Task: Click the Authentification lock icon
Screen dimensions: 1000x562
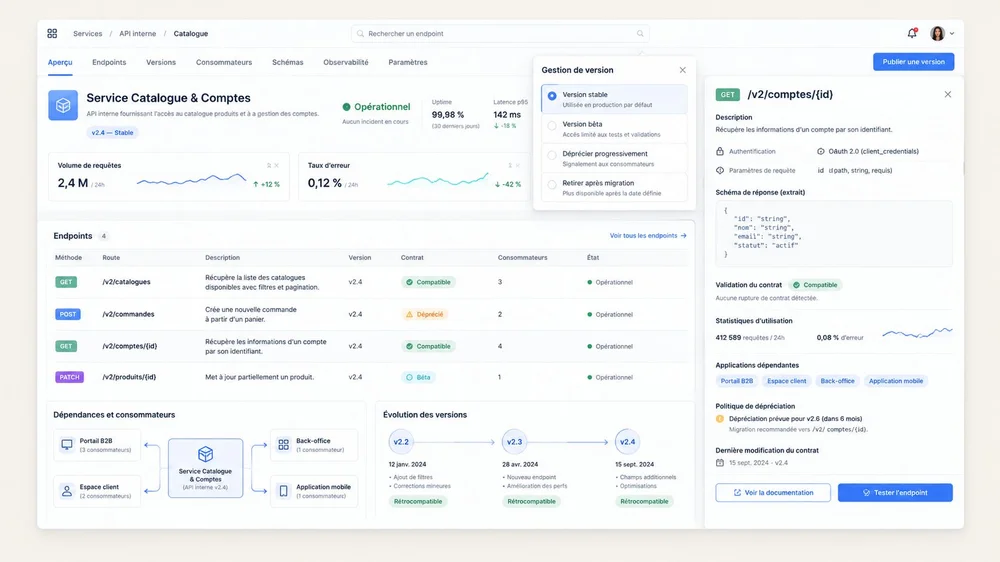Action: tap(720, 151)
